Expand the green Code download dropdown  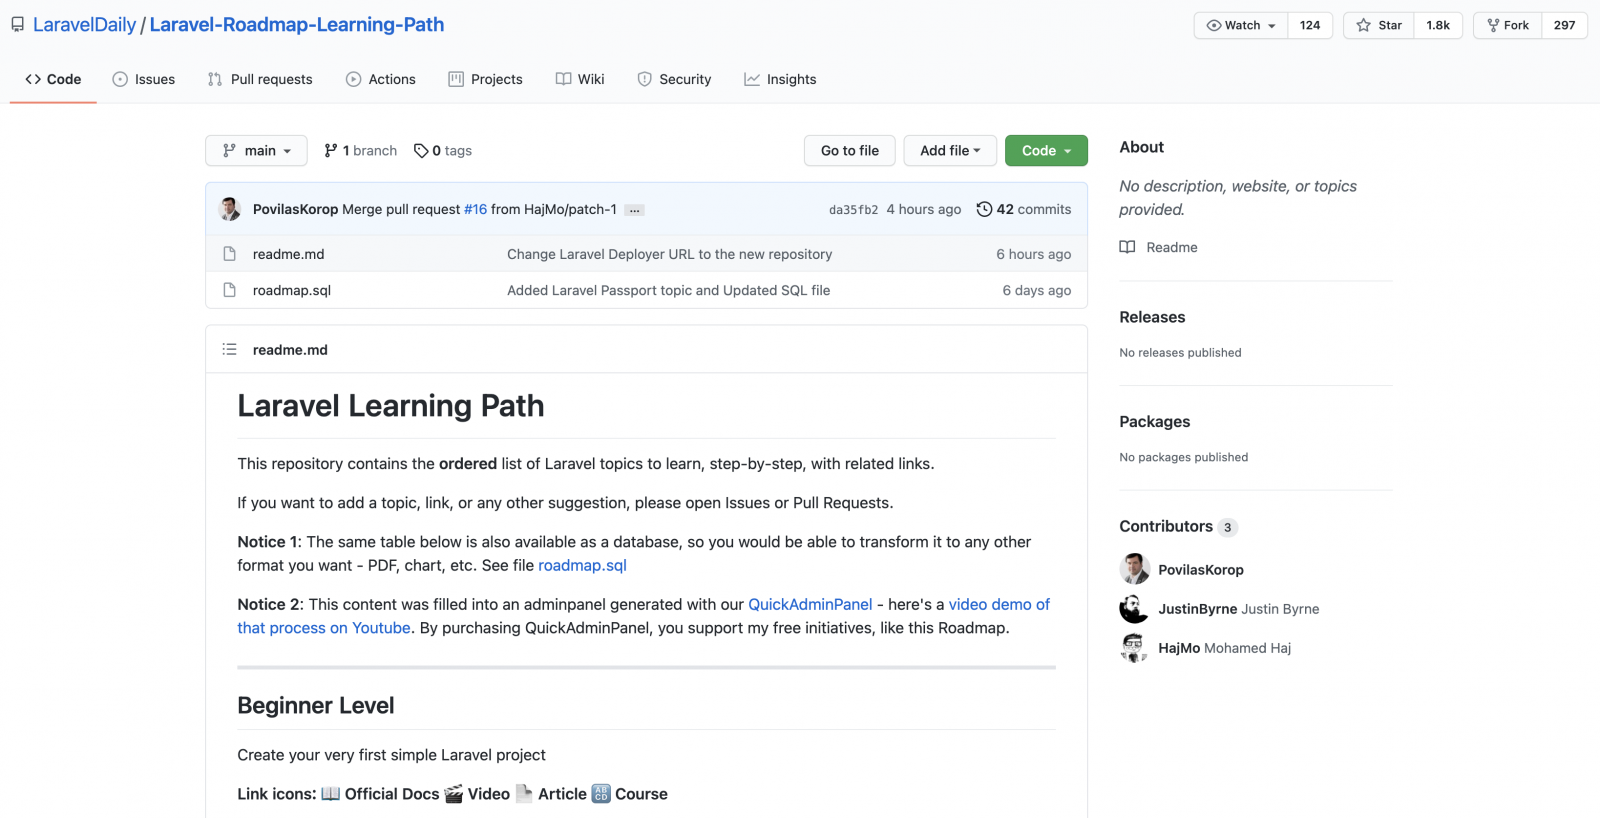pyautogui.click(x=1046, y=151)
